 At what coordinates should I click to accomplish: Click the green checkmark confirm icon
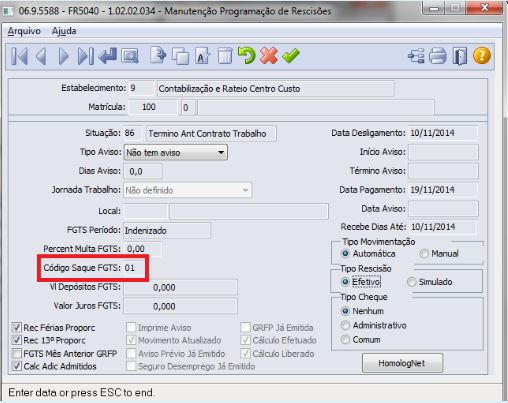tap(291, 55)
